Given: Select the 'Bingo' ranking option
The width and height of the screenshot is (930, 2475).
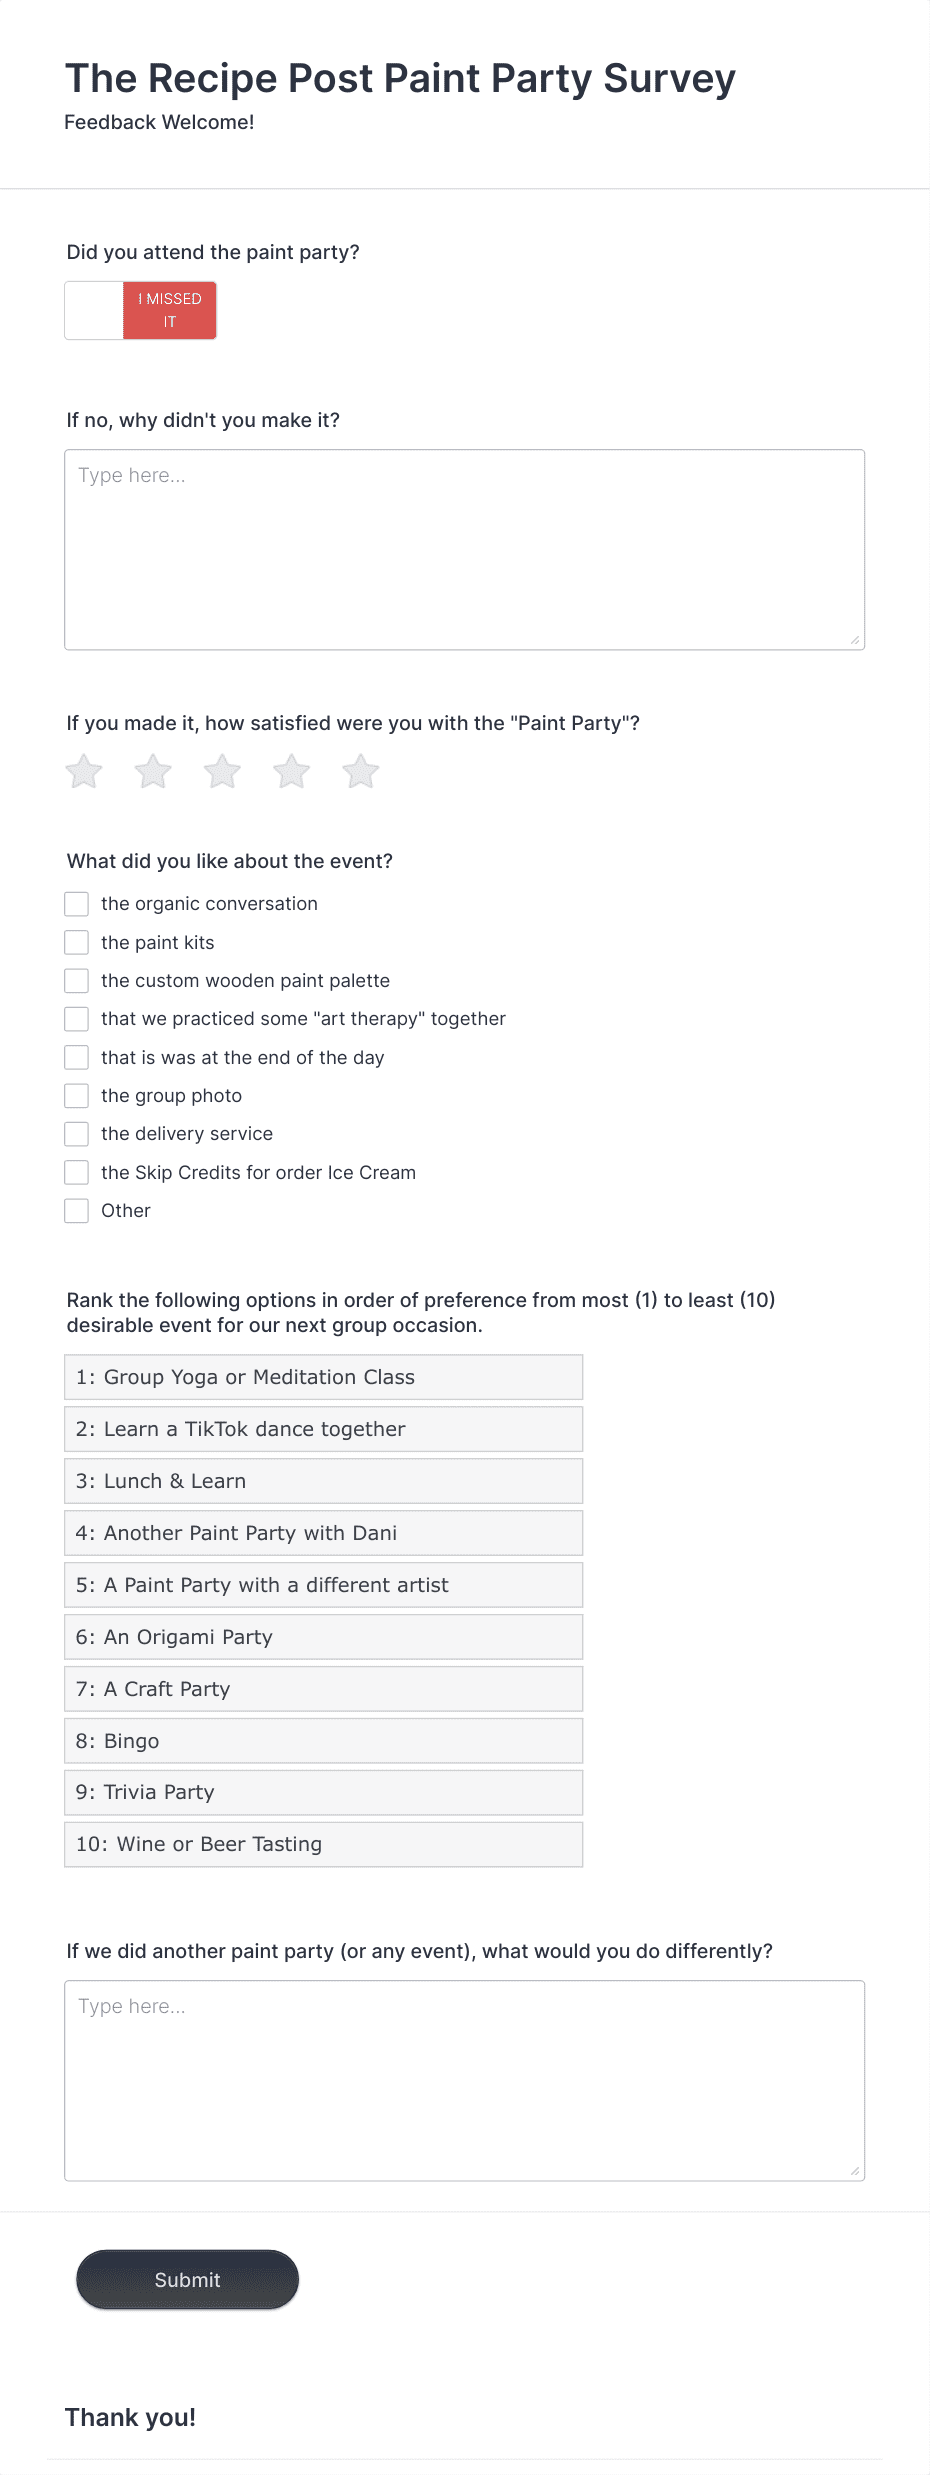Looking at the screenshot, I should [323, 1740].
